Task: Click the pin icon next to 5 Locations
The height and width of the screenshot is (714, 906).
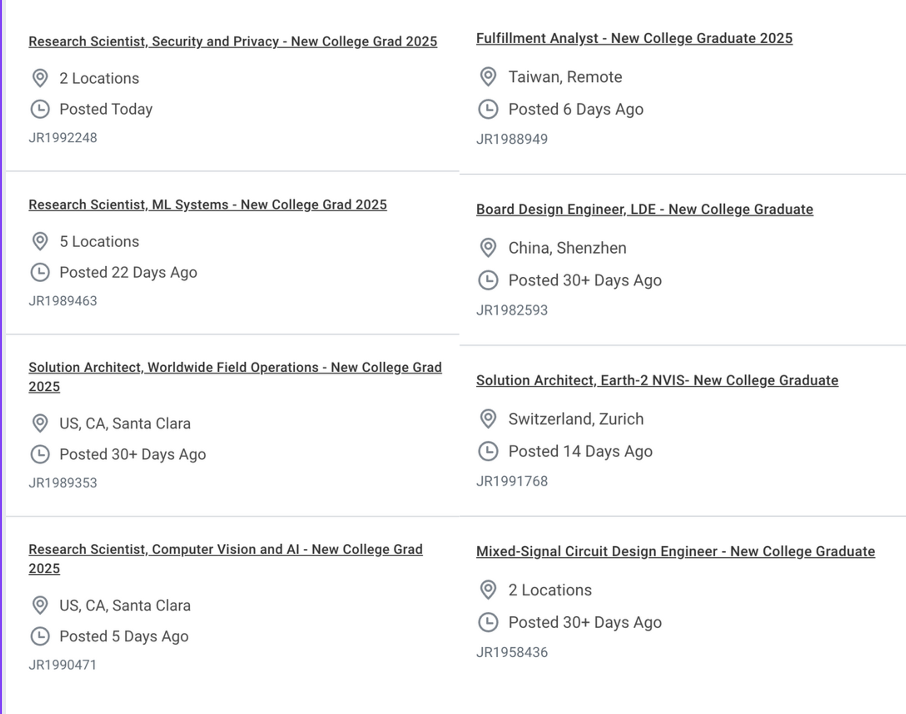Action: pyautogui.click(x=40, y=242)
